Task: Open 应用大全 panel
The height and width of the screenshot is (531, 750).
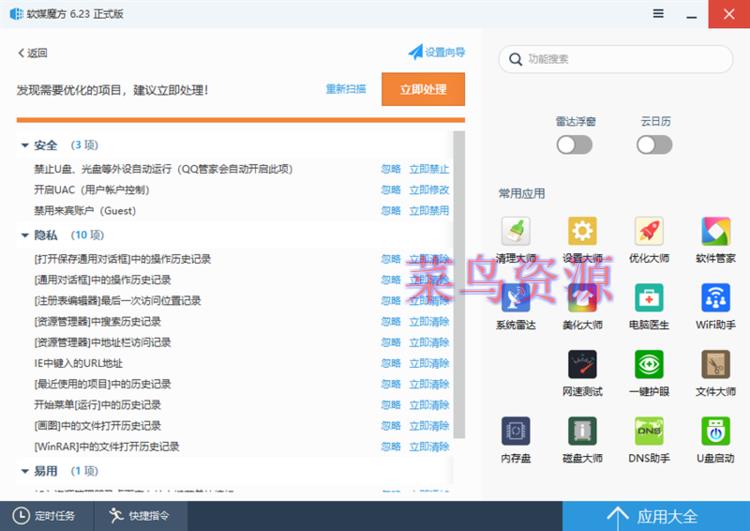Action: [x=656, y=516]
